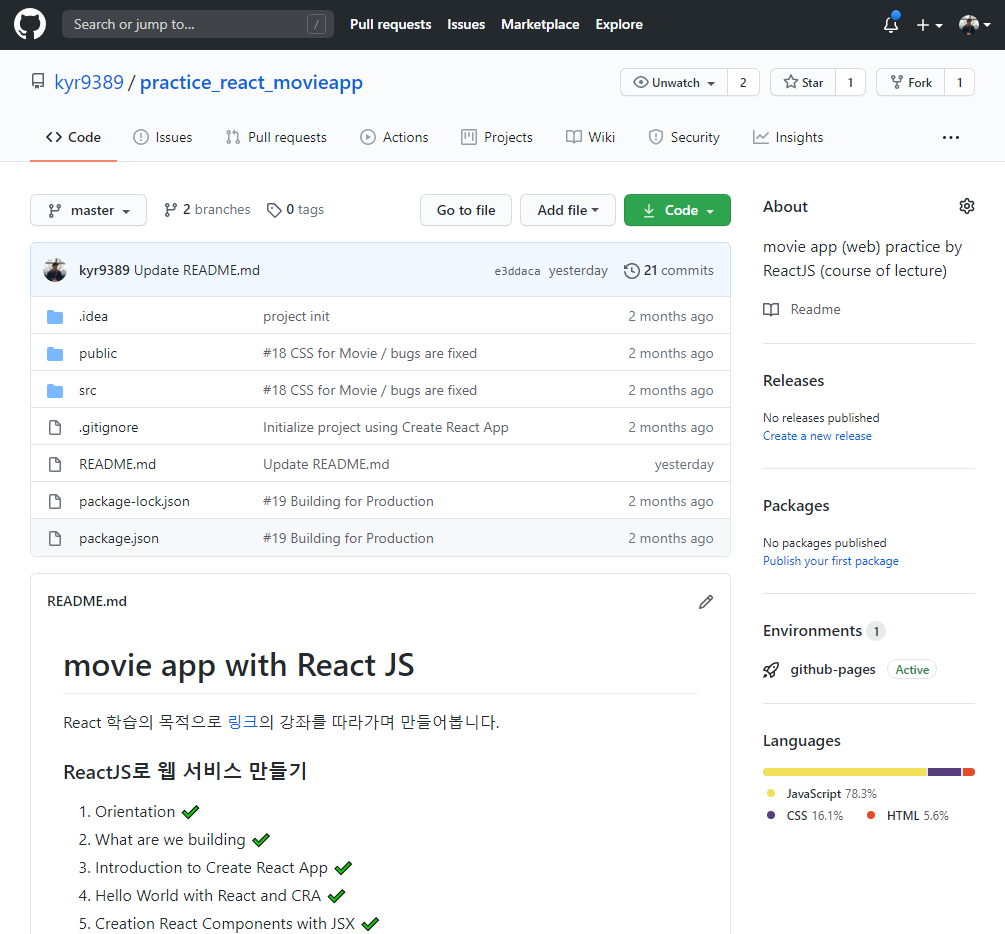Click the Go to file button

466,210
